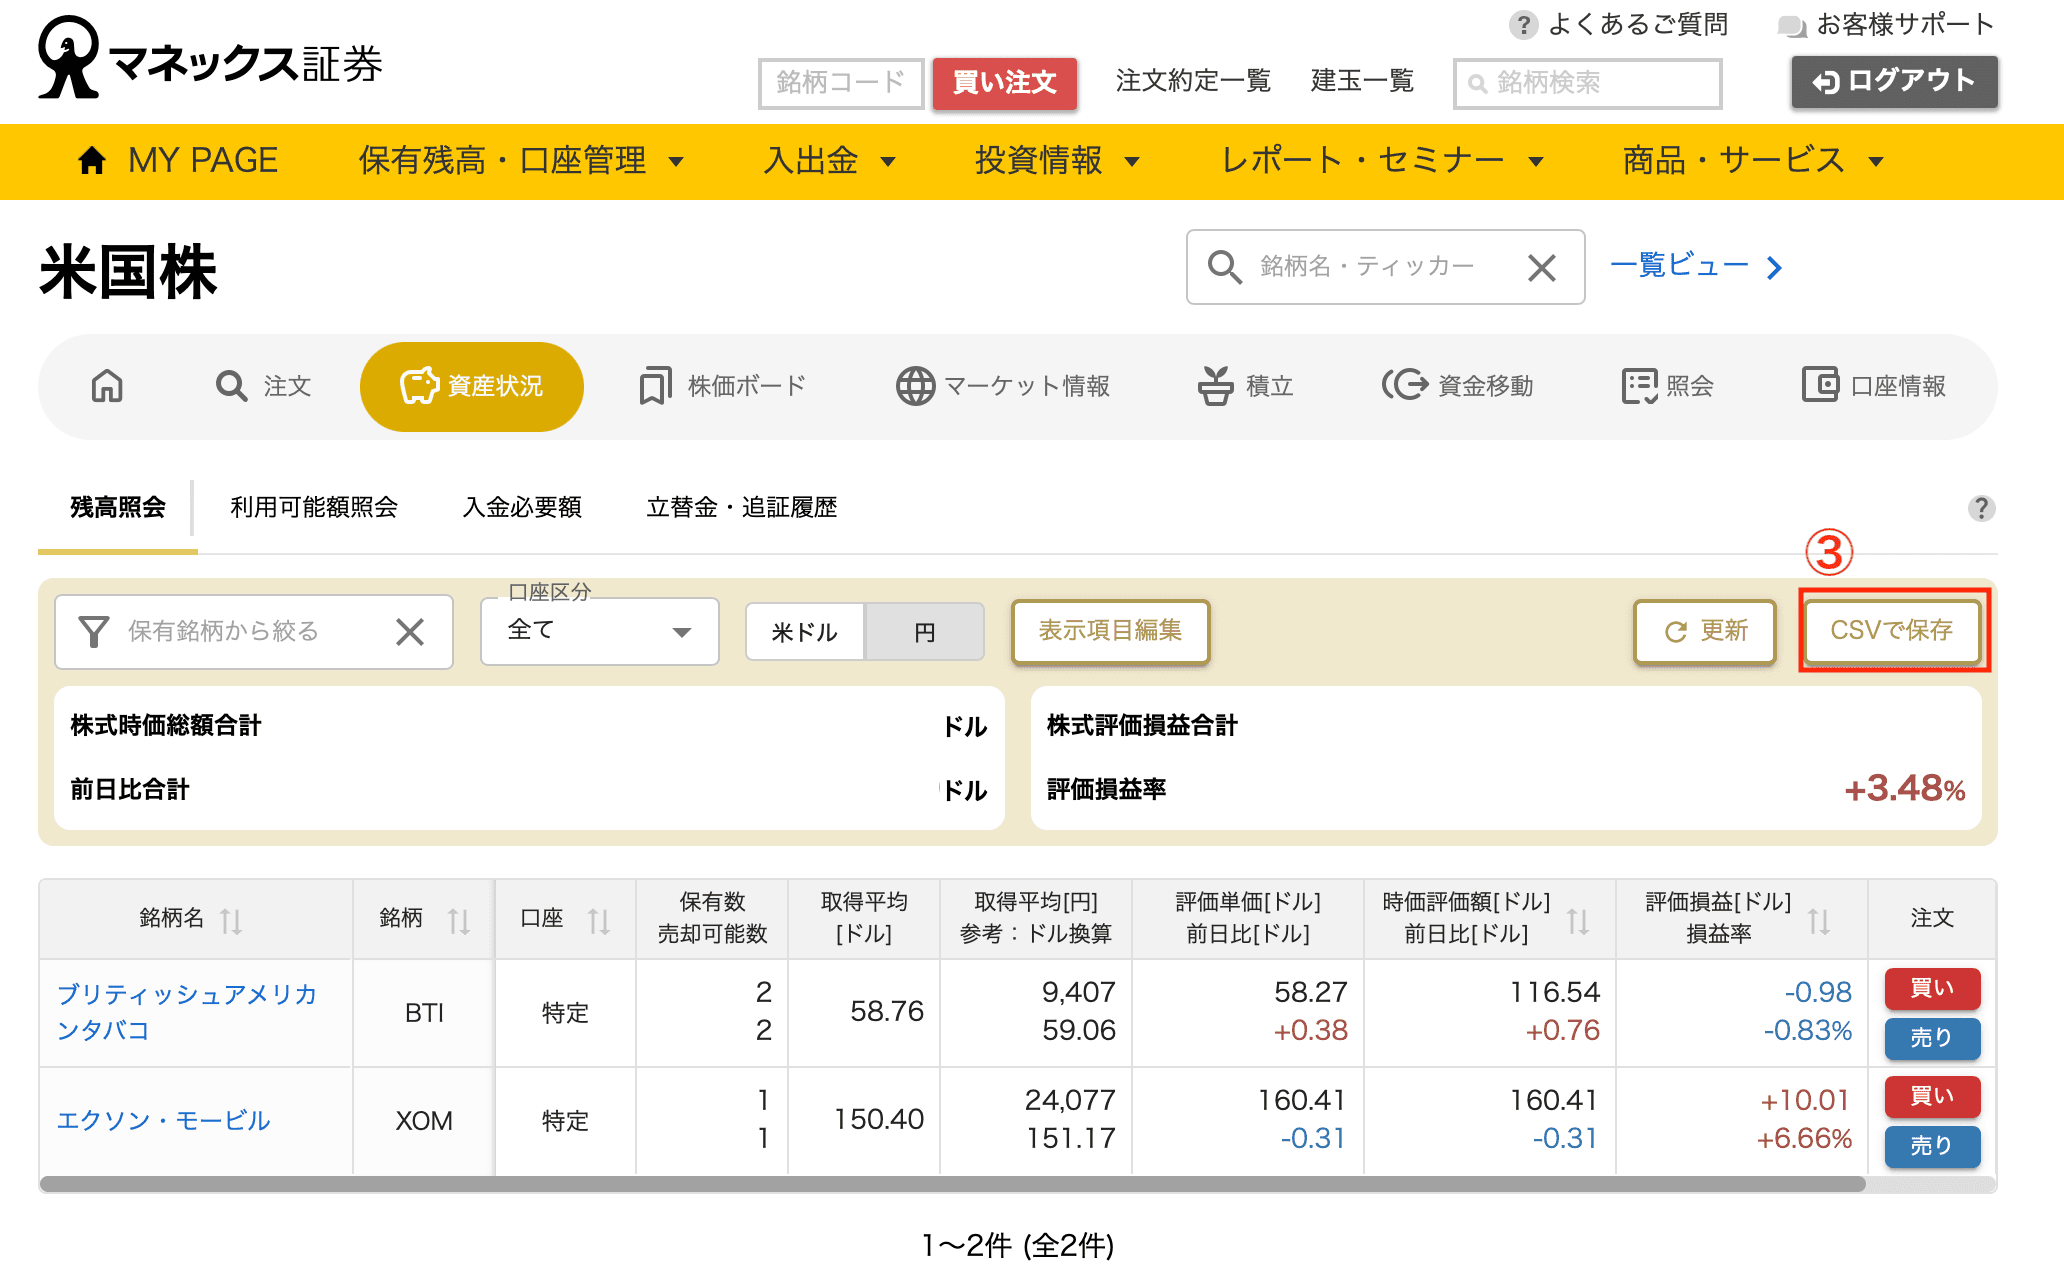This screenshot has height=1270, width=2064.
Task: Clear the 銘柄名・ティッカー search with X
Action: click(x=1542, y=267)
